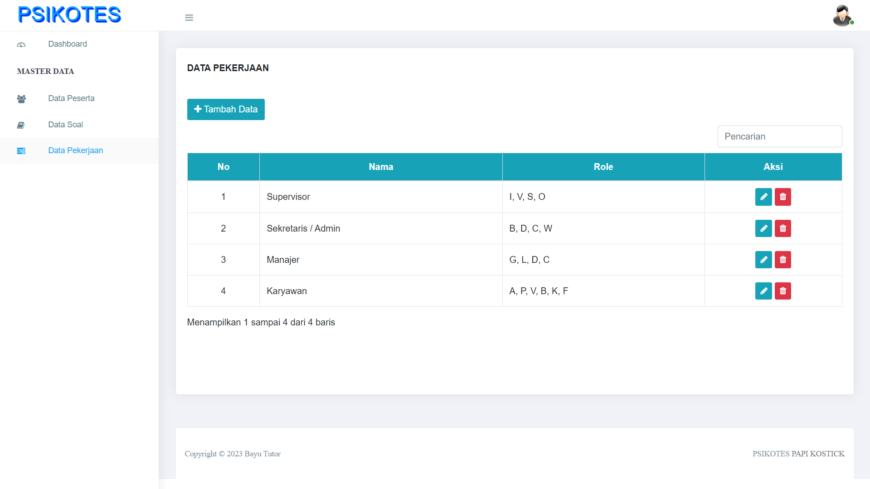Edit the Sekretaris / Admin entry

(763, 228)
